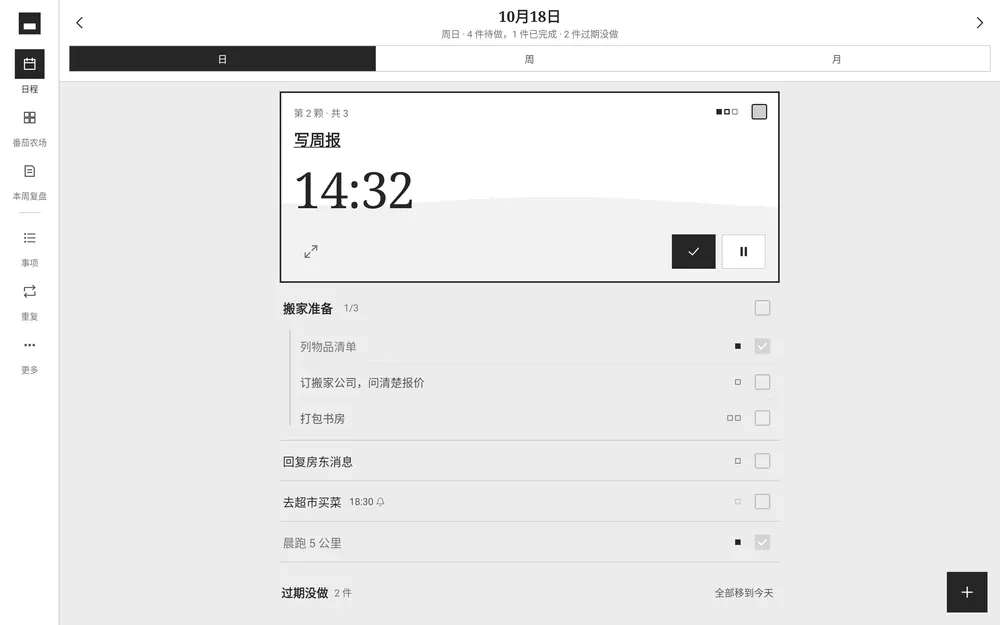This screenshot has height=625, width=1000.
Task: Click the 18:30 time on 去超市买菜
Action: coord(361,502)
